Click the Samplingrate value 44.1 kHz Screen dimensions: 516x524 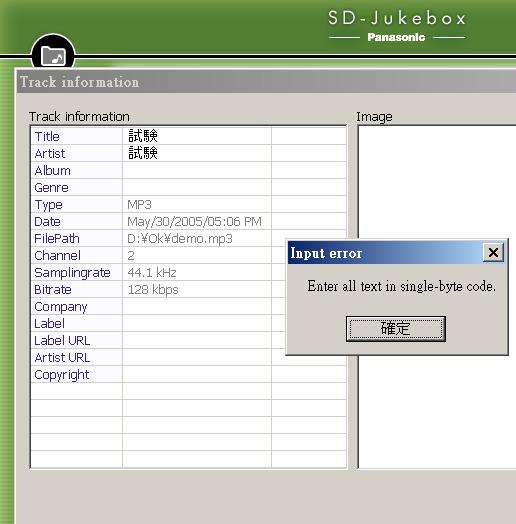[197, 273]
